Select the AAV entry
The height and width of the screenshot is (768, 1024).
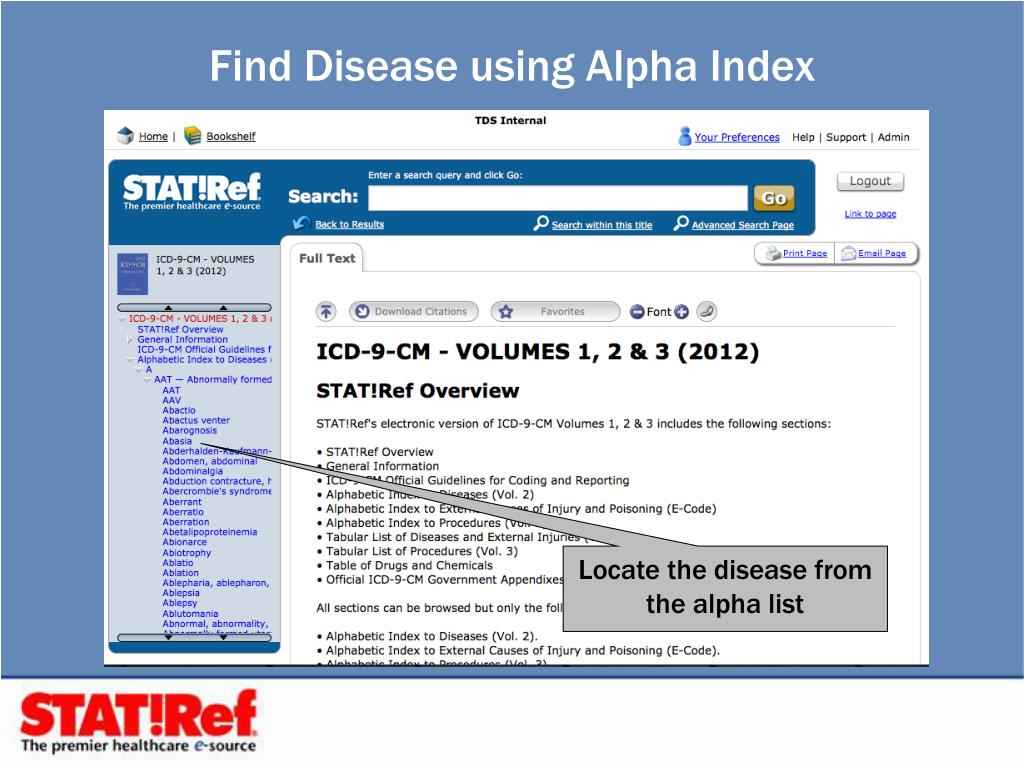pyautogui.click(x=172, y=400)
